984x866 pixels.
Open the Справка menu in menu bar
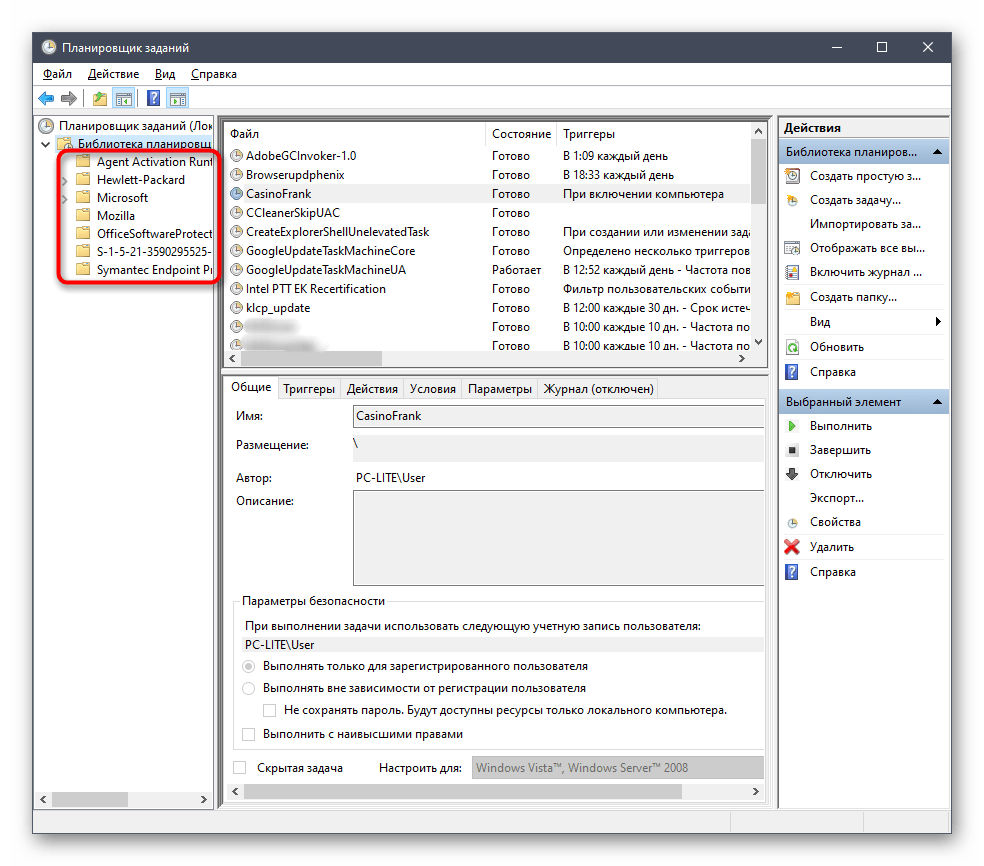tap(214, 74)
